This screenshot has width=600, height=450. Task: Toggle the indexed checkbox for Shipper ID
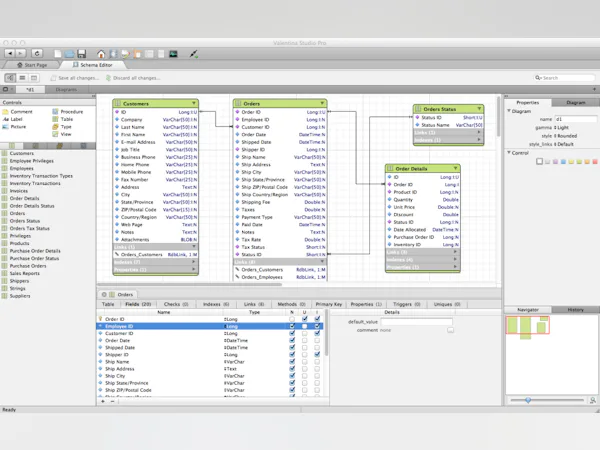317,354
